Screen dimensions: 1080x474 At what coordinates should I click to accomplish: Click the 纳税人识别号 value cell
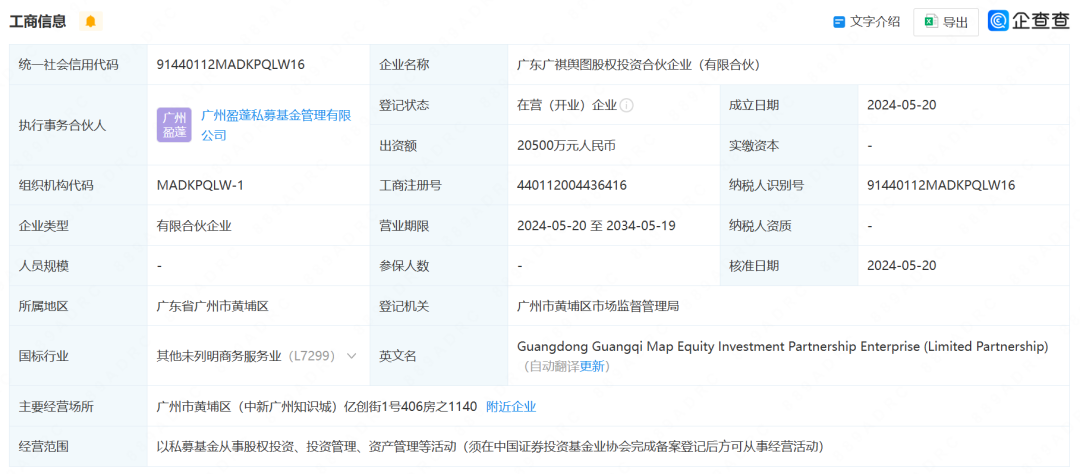click(941, 185)
